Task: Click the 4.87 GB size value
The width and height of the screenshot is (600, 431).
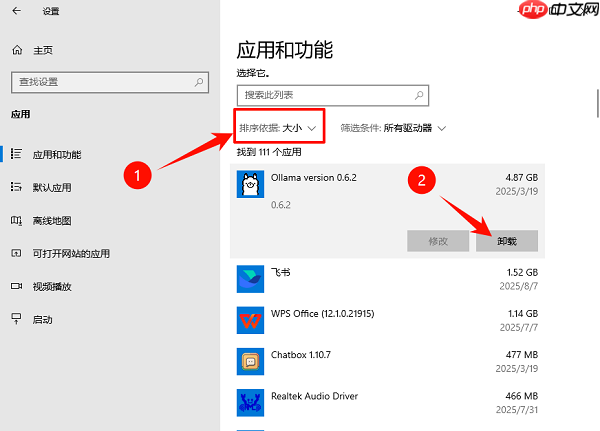Action: [522, 178]
